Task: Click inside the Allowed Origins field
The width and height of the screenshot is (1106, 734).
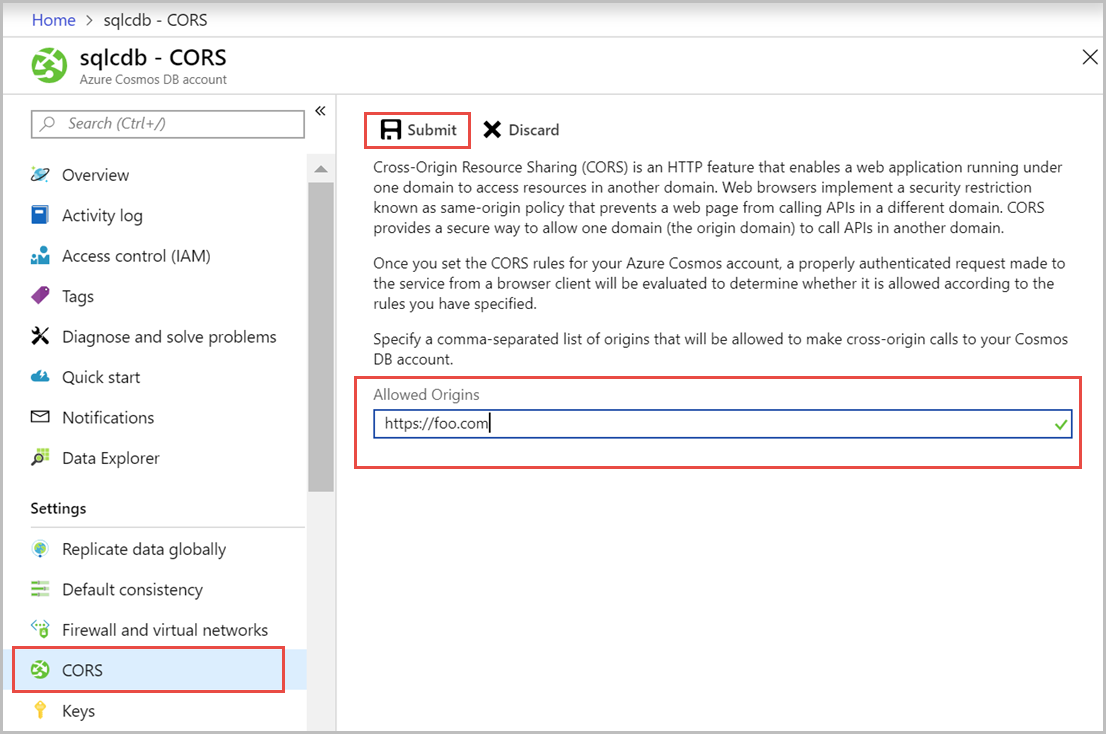Action: click(720, 423)
